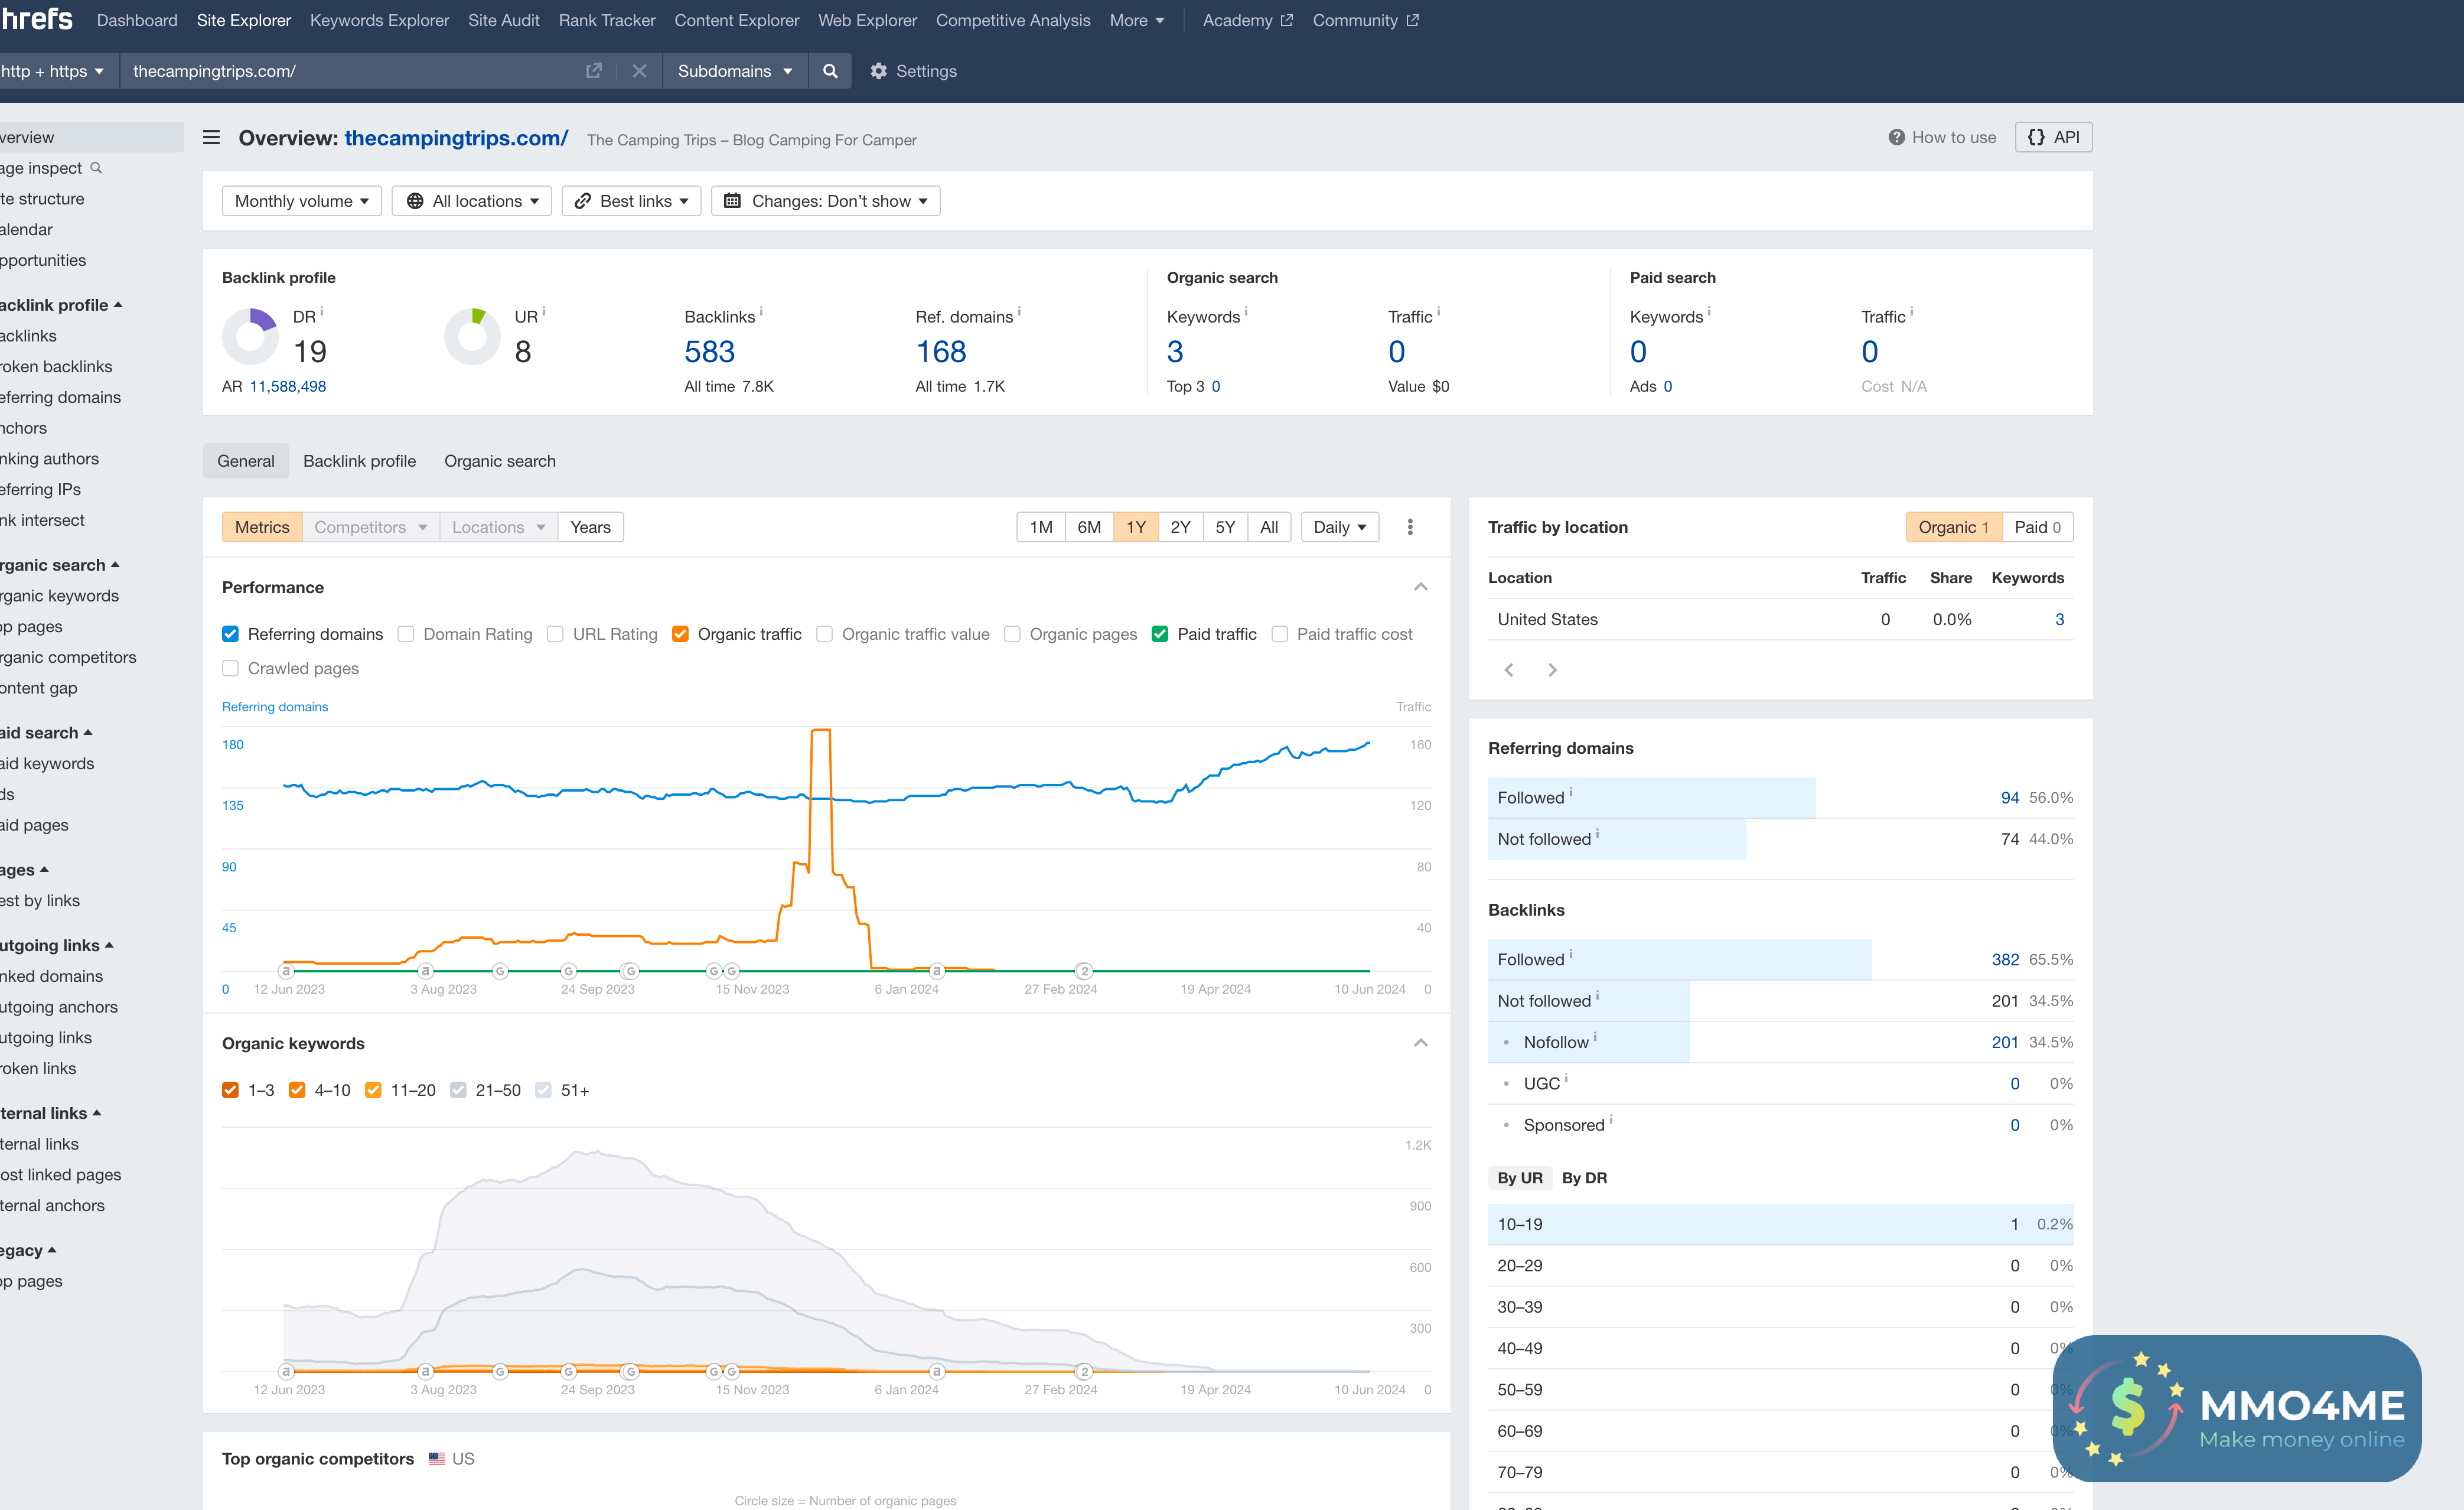Click the 583 backlinks number link
Viewport: 2464px width, 1510px height.
(x=709, y=351)
